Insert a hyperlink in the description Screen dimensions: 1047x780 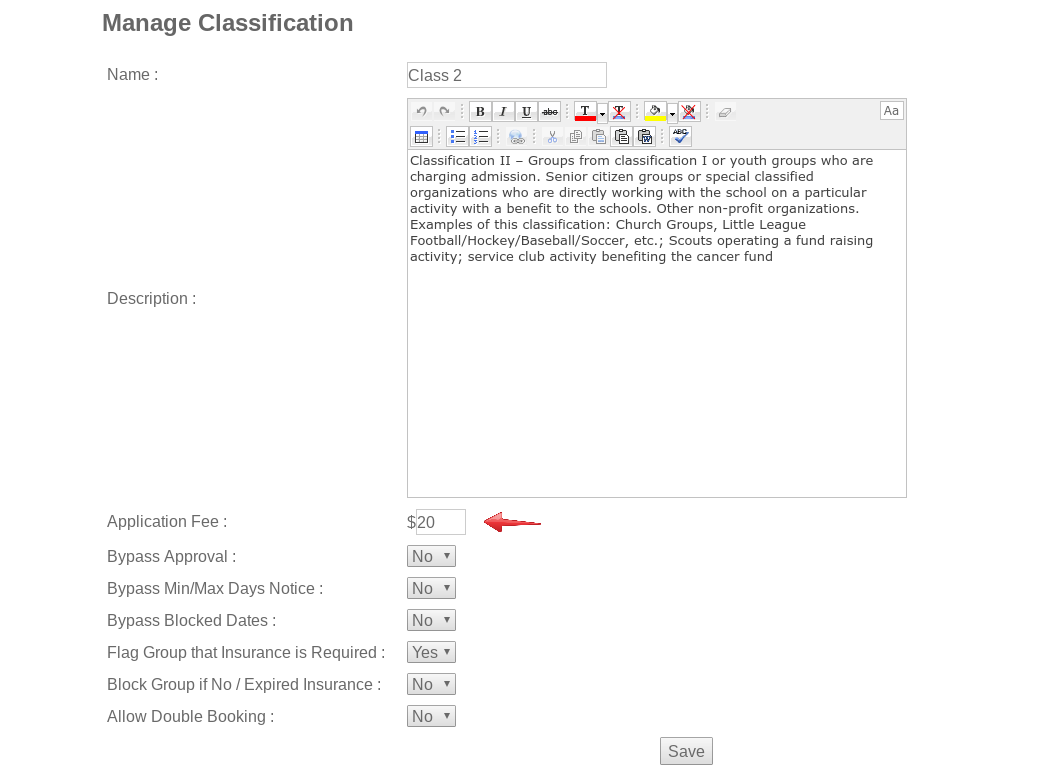pos(518,136)
